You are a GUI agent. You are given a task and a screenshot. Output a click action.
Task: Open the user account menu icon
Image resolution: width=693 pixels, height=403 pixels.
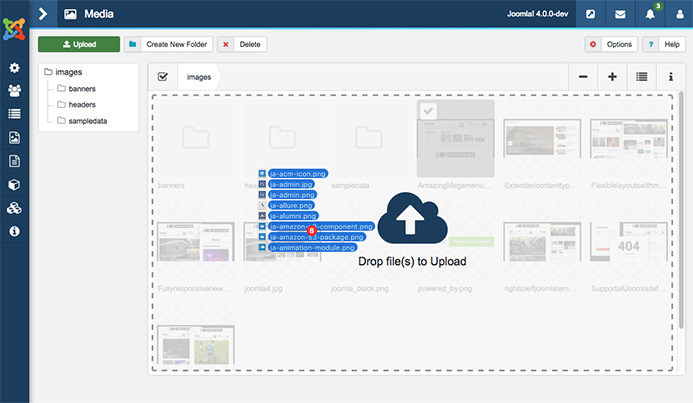coord(680,14)
